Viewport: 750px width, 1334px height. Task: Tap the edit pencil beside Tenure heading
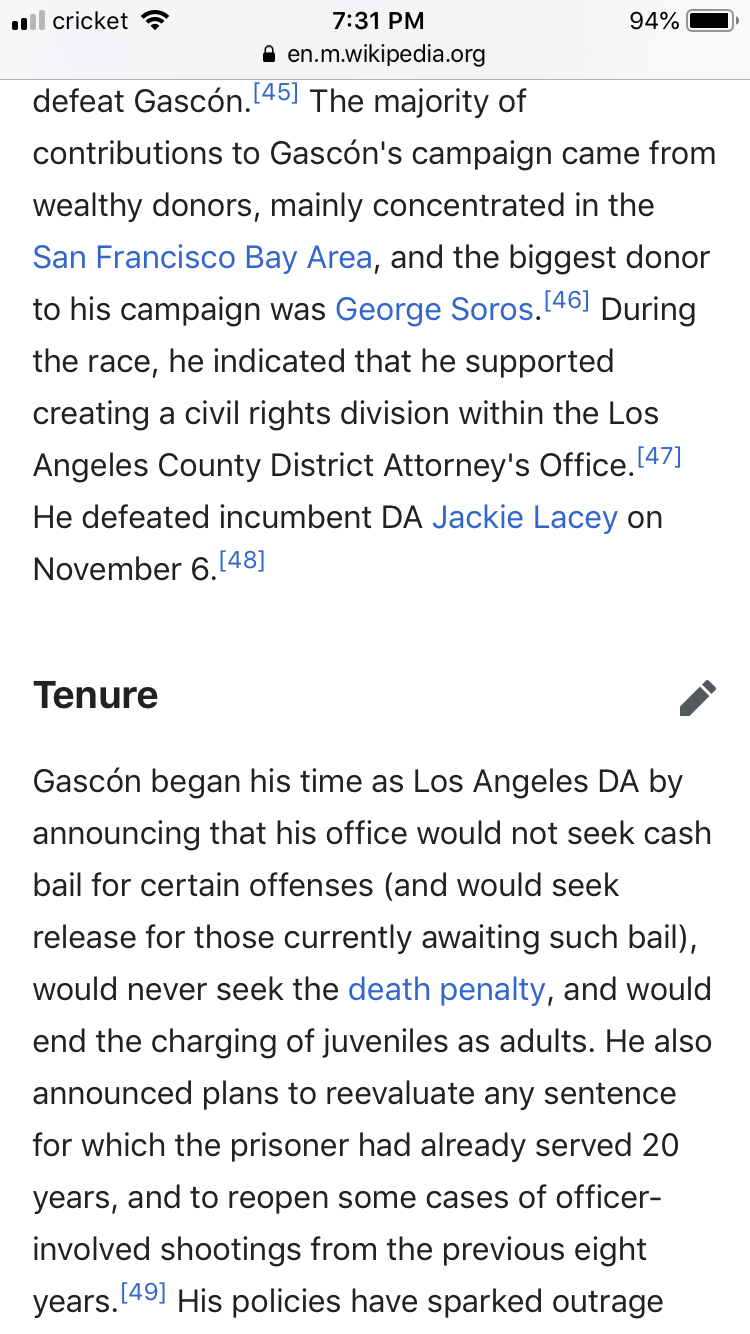point(697,697)
